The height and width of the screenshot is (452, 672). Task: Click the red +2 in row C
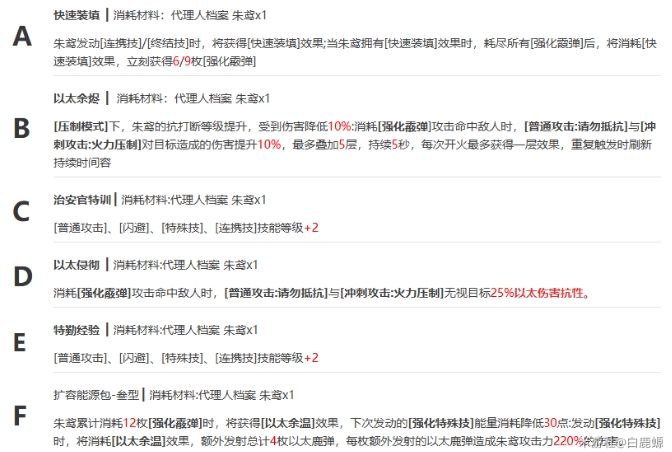(x=311, y=228)
